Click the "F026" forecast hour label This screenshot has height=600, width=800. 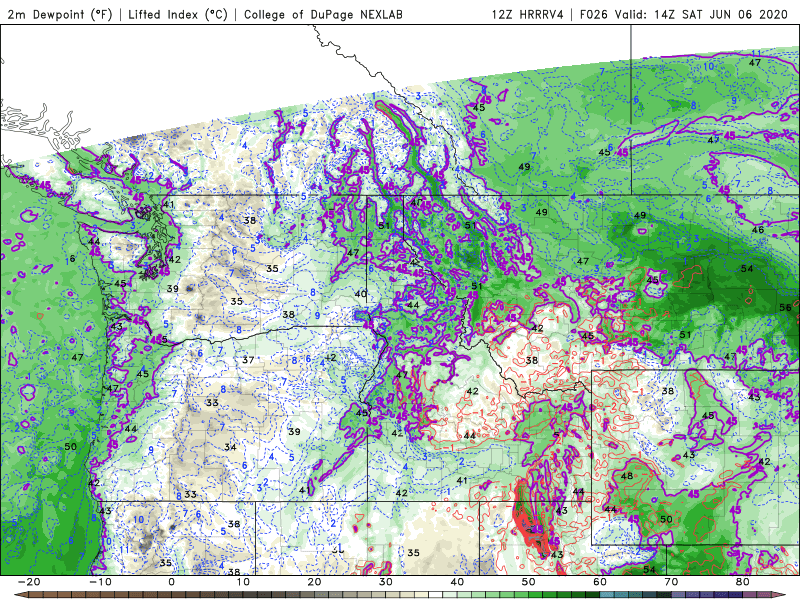pyautogui.click(x=593, y=14)
